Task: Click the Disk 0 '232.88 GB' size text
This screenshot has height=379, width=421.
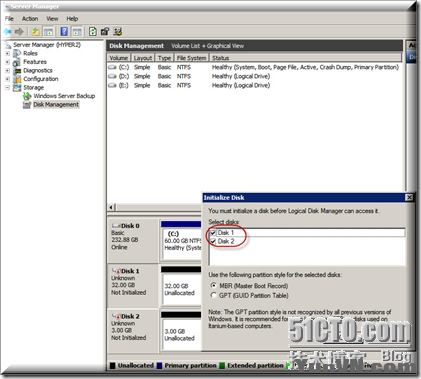Action: tap(125, 240)
